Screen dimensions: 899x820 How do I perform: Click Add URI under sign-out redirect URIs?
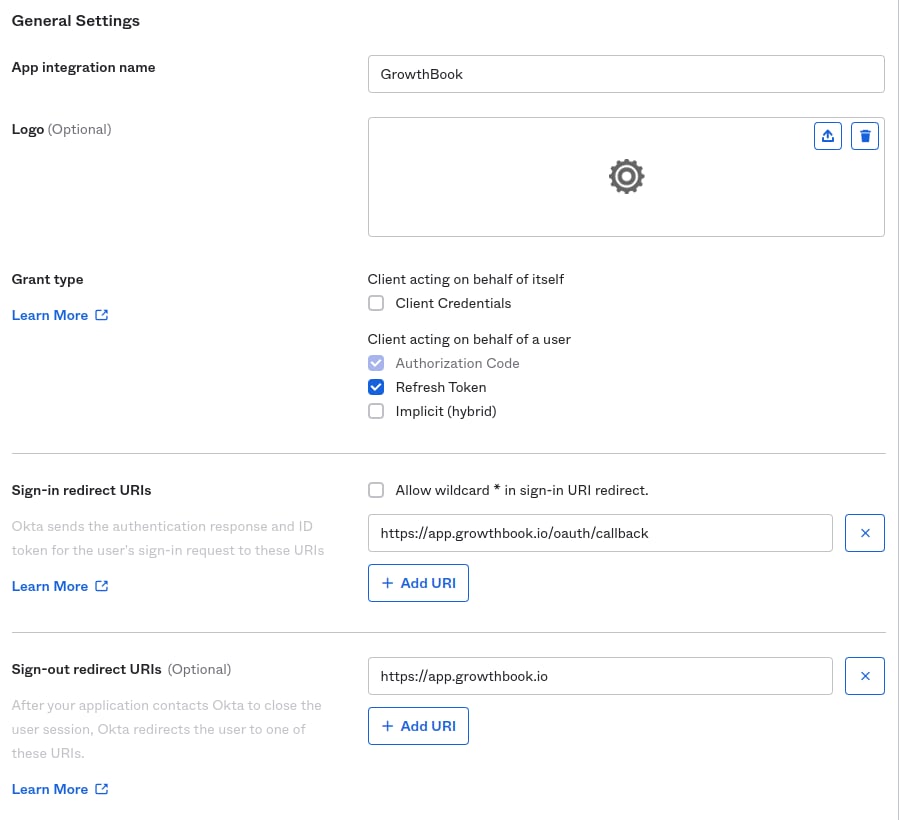(x=419, y=726)
